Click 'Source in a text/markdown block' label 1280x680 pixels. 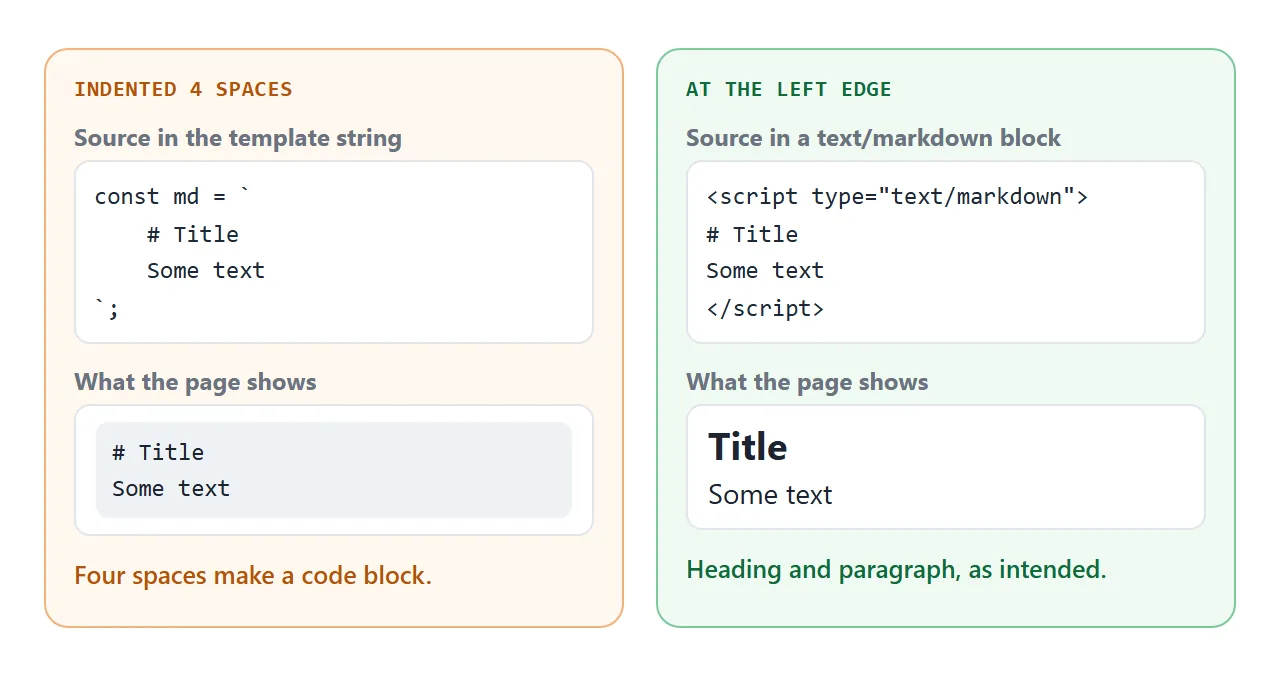[x=873, y=138]
